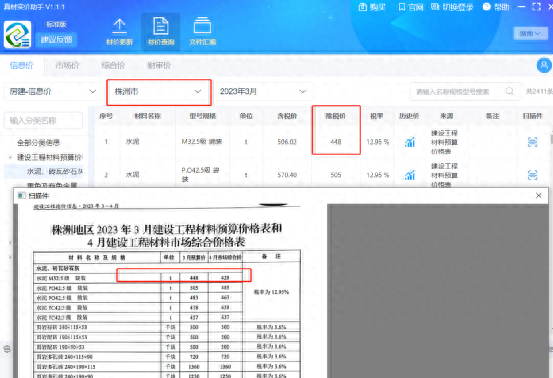Switch to 综合价 tab

pyautogui.click(x=113, y=65)
